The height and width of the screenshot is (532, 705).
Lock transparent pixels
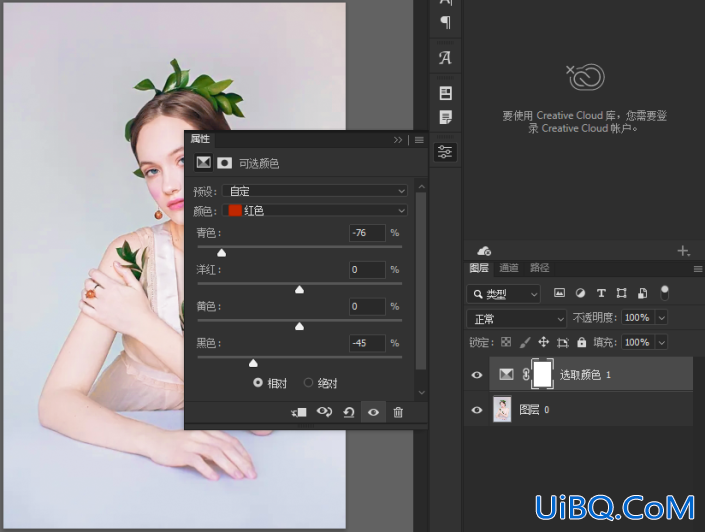506,342
